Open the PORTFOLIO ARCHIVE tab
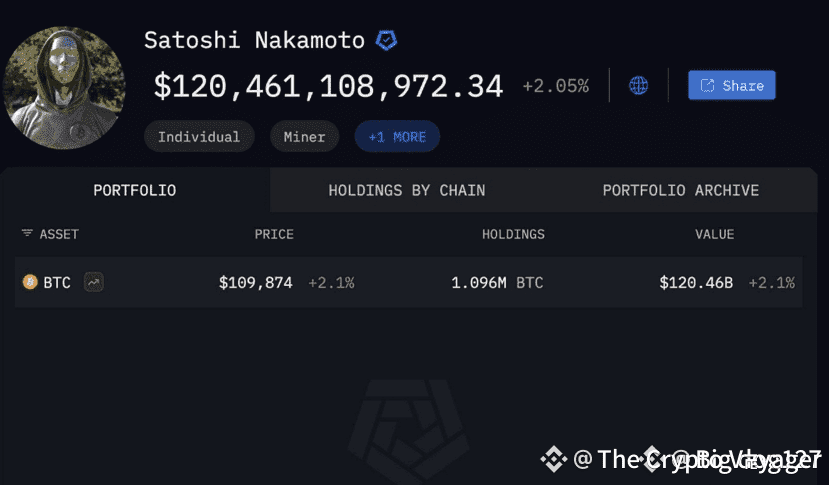Screen dimensions: 829x485 click(680, 190)
